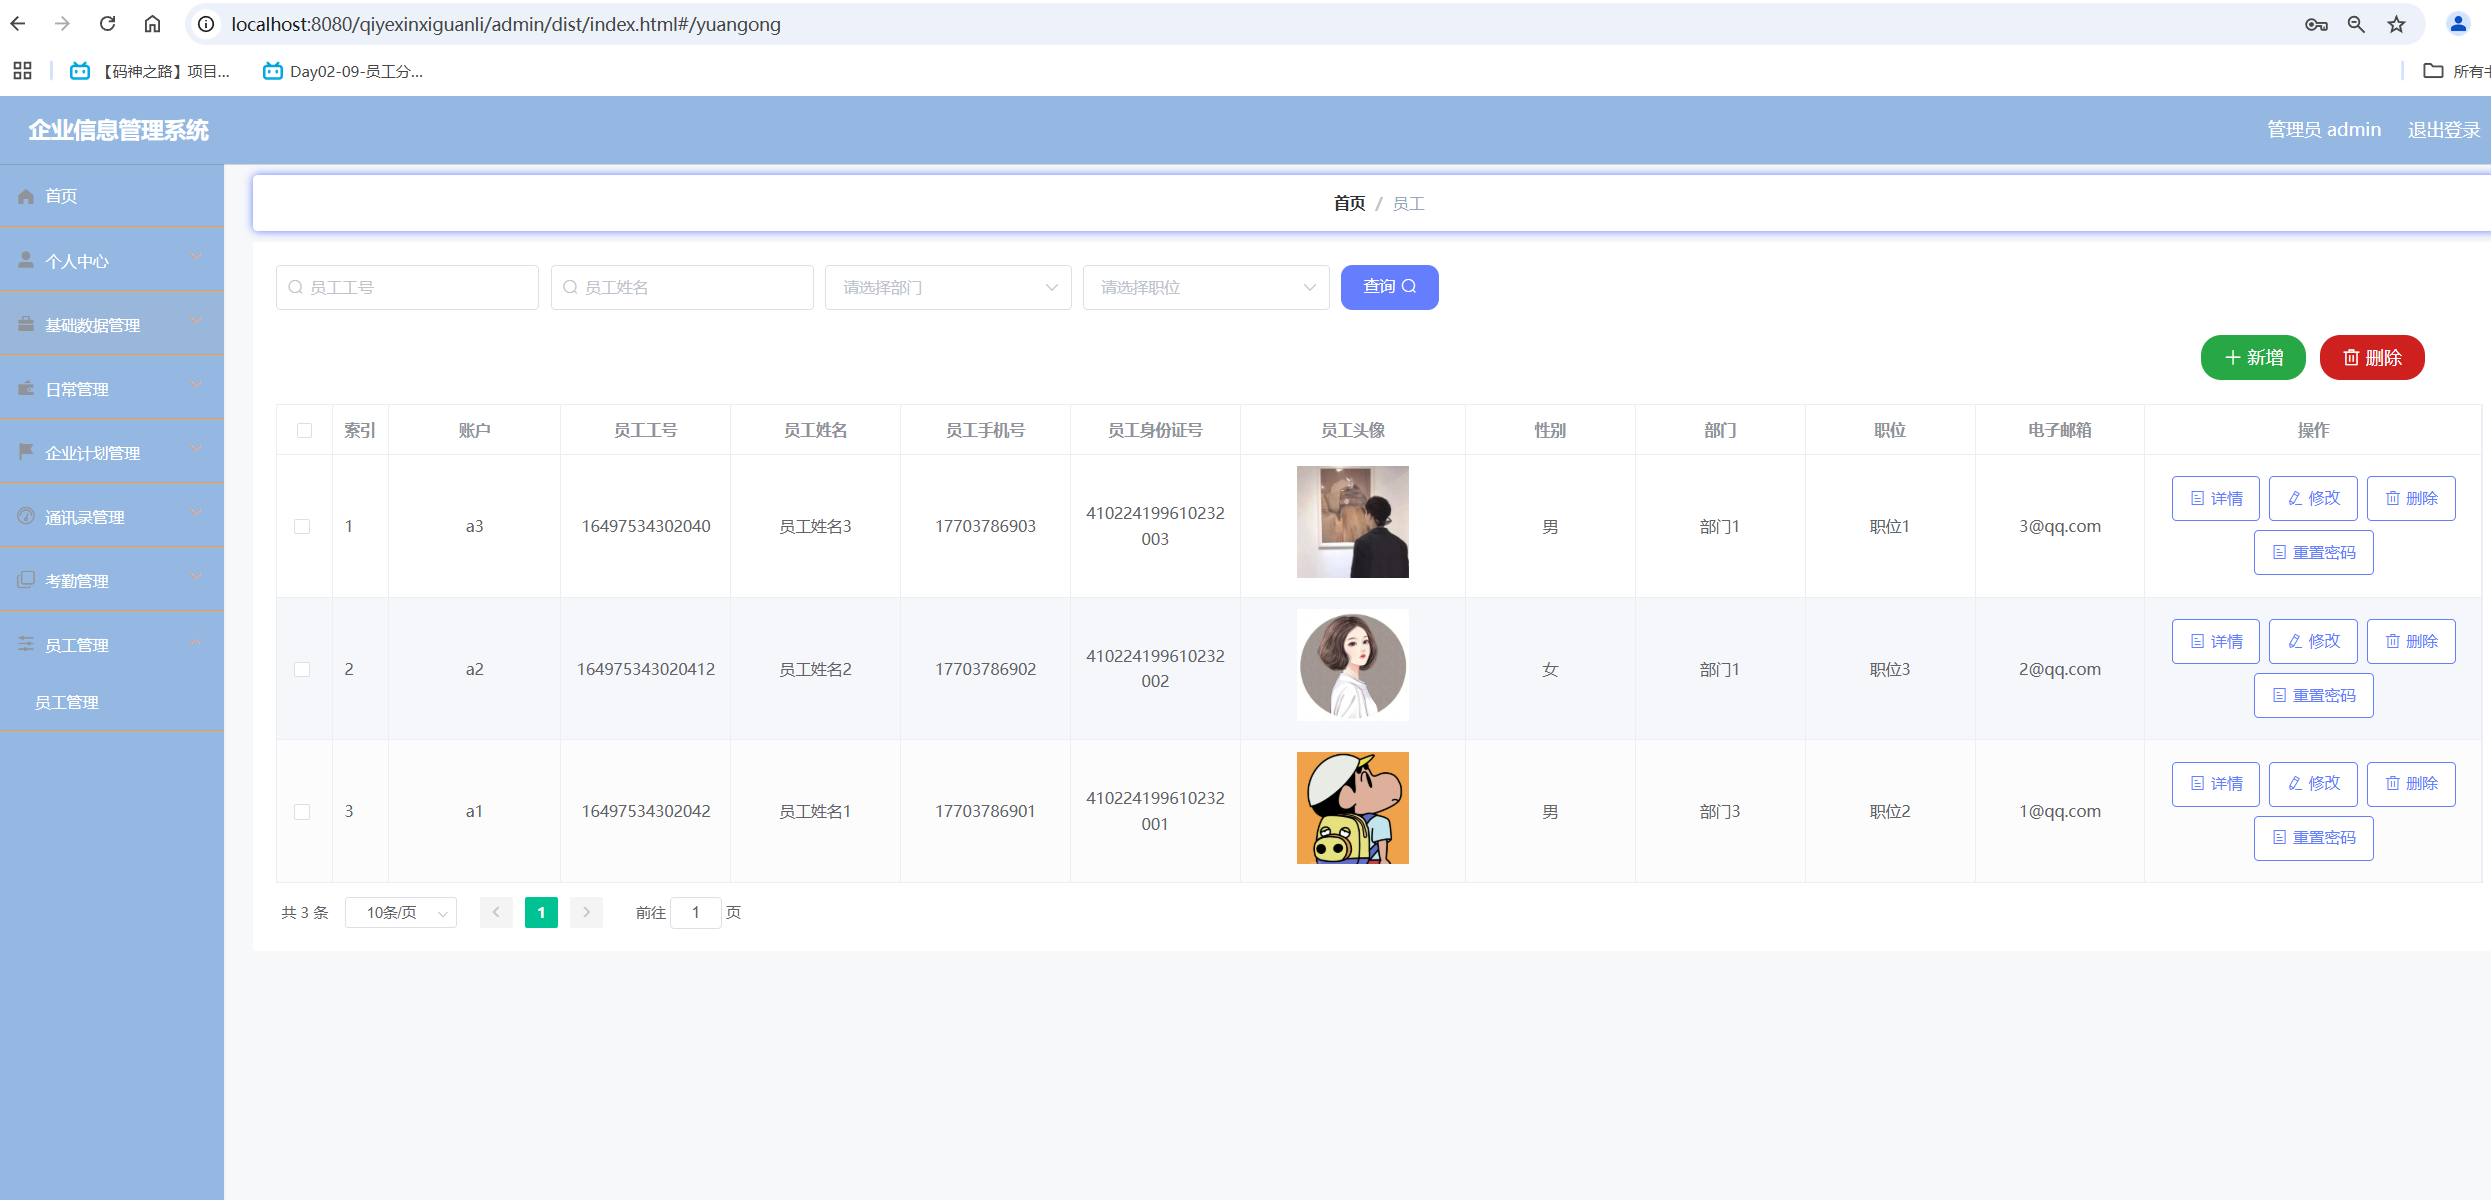Click the apps grid icon in bookmarks bar
The height and width of the screenshot is (1200, 2491).
click(22, 71)
